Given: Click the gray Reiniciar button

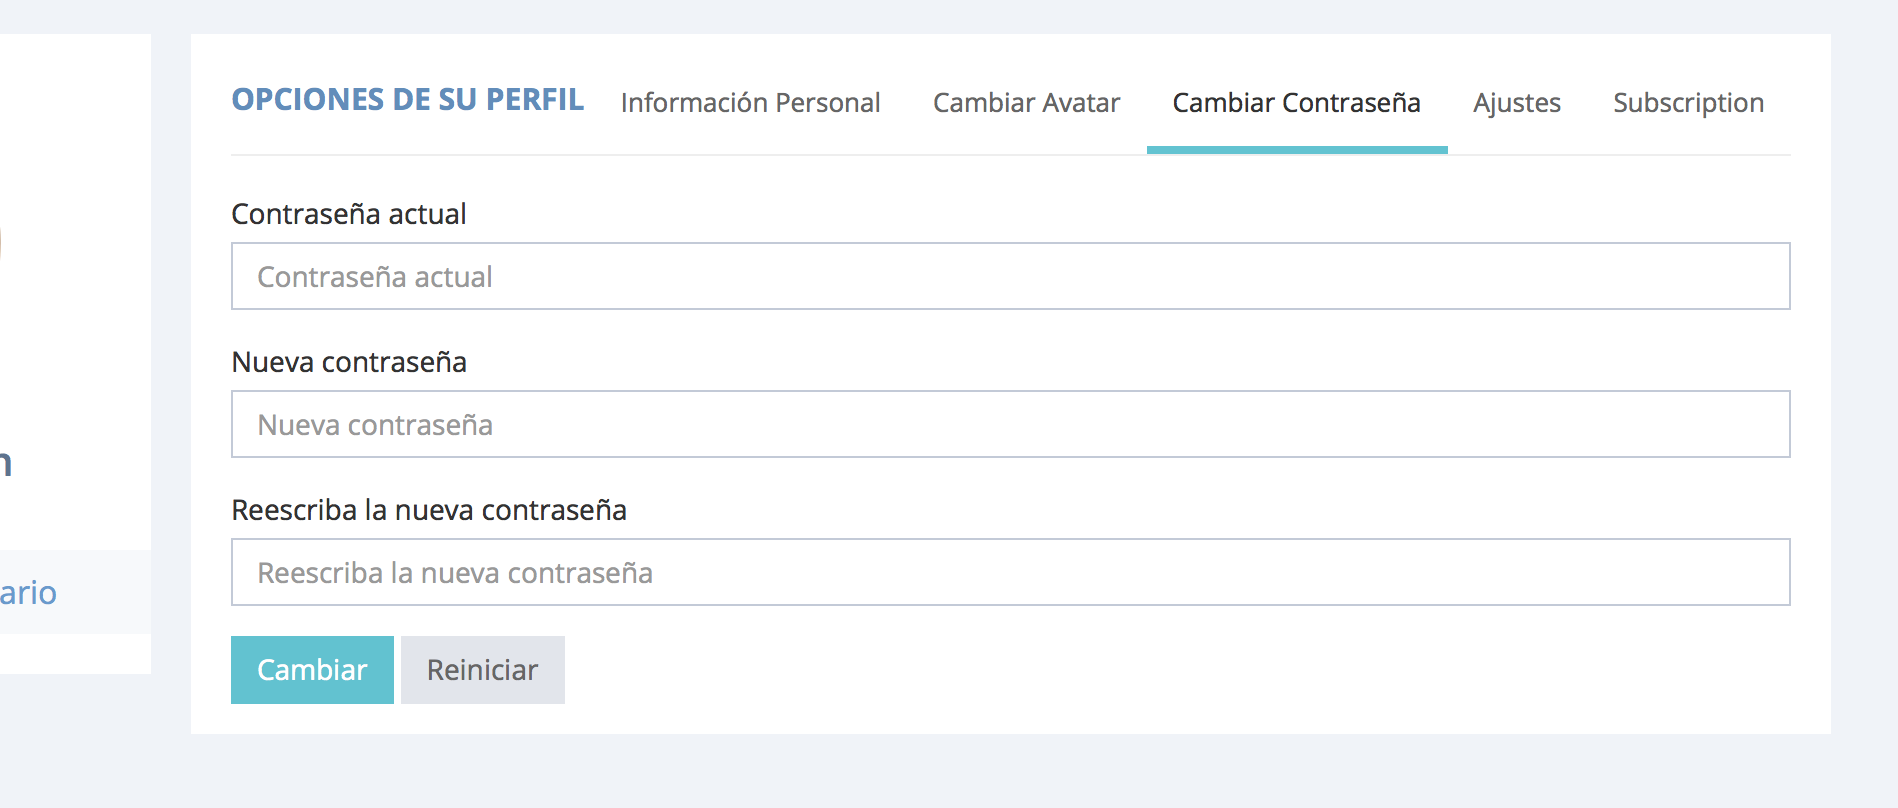Looking at the screenshot, I should [482, 670].
